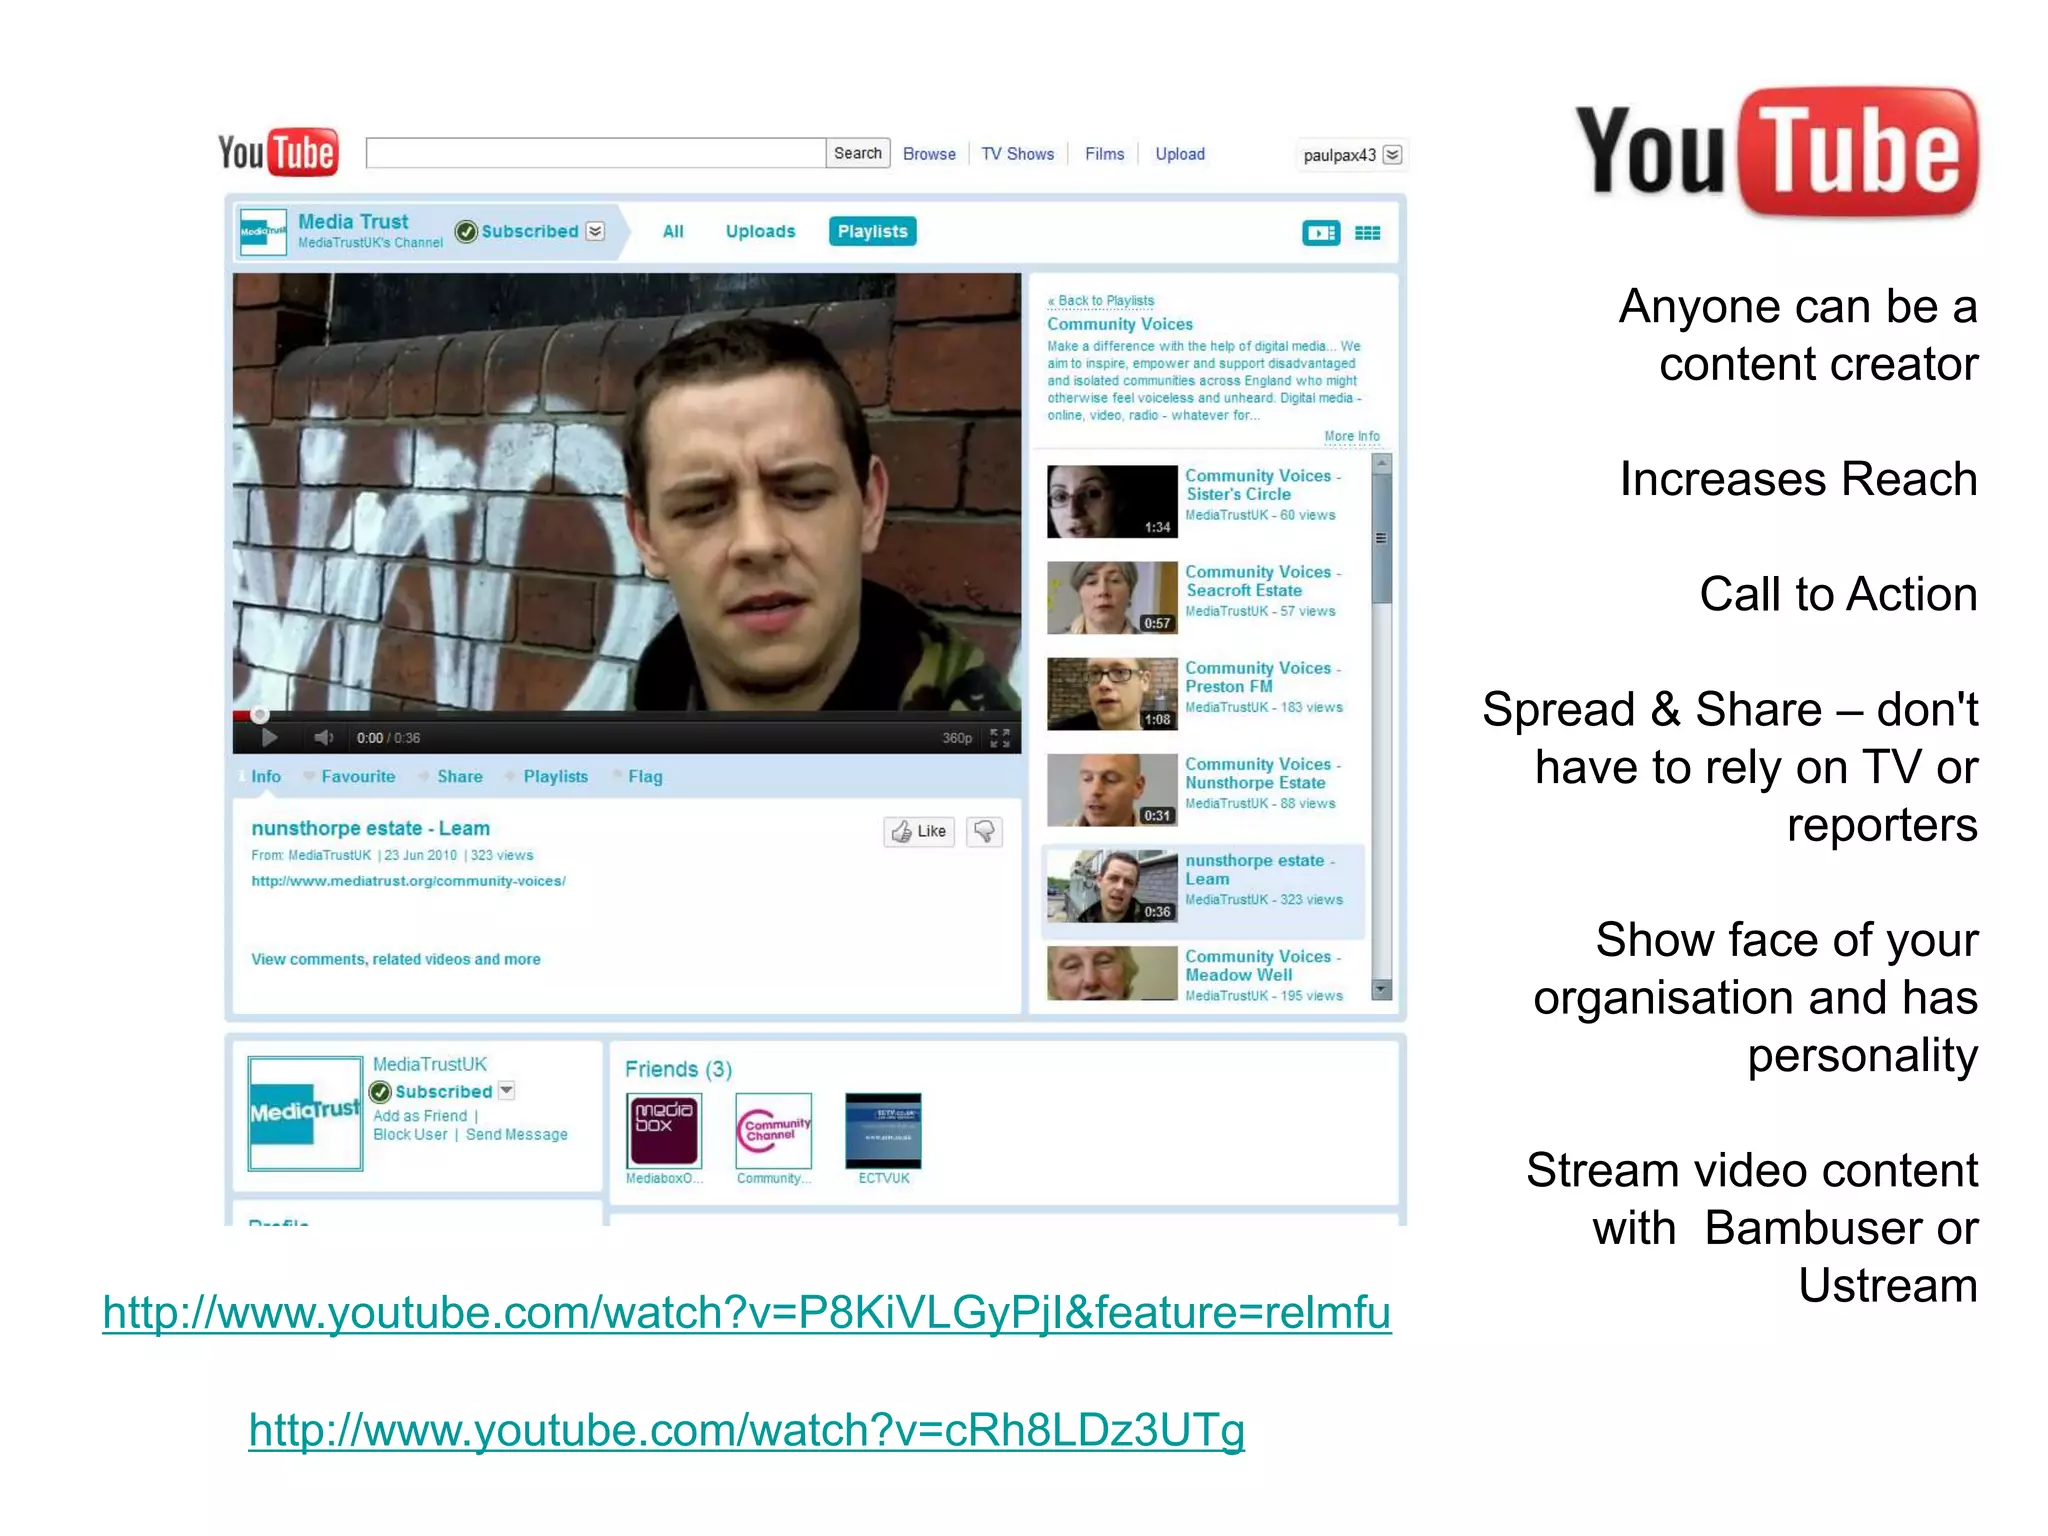This screenshot has height=1536, width=2048.
Task: Click the green Subscribed check in channel header
Action: pyautogui.click(x=466, y=231)
